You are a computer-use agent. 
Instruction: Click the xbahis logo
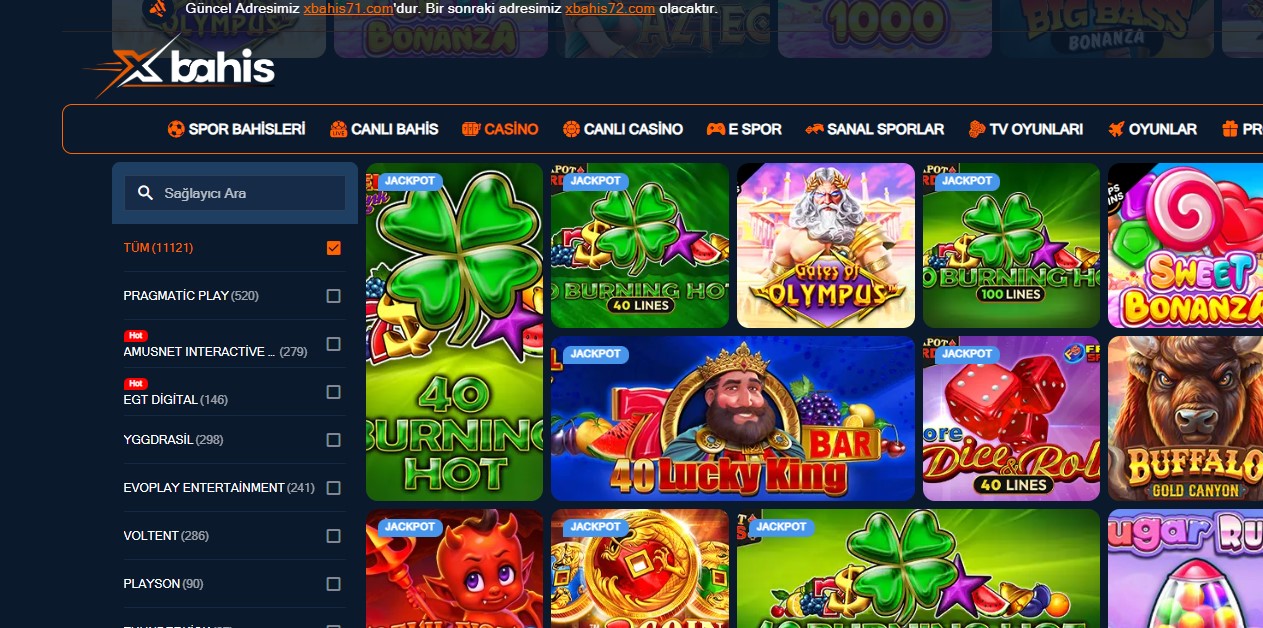180,67
